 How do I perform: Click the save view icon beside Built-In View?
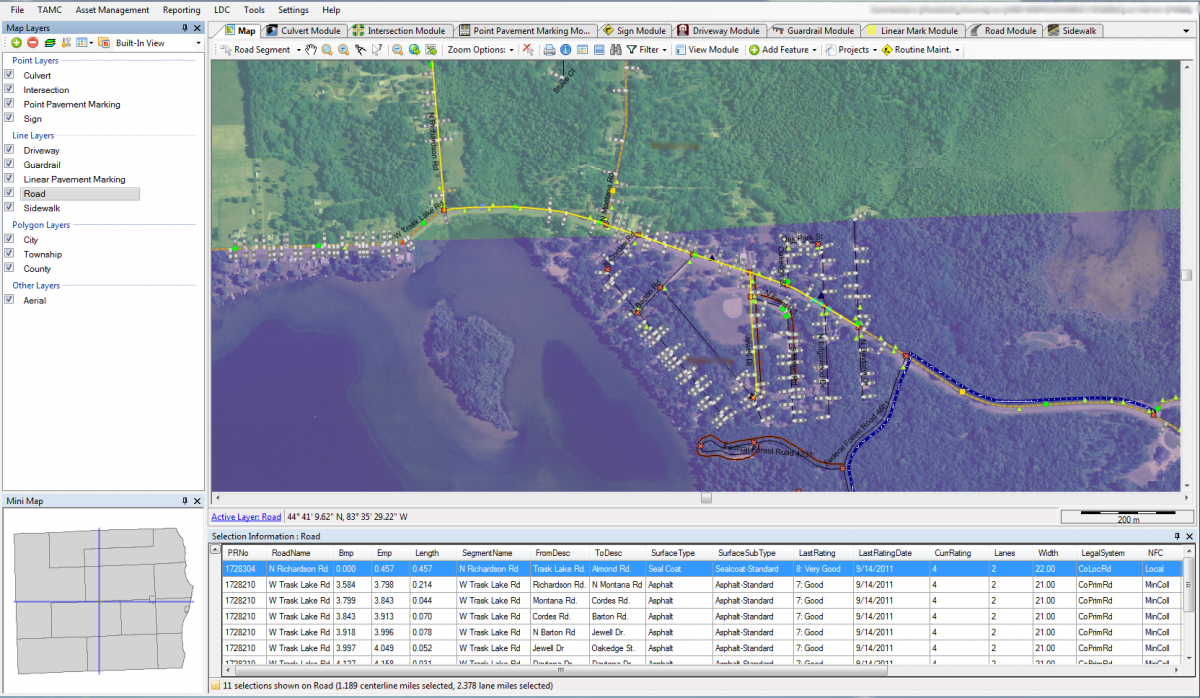[104, 43]
